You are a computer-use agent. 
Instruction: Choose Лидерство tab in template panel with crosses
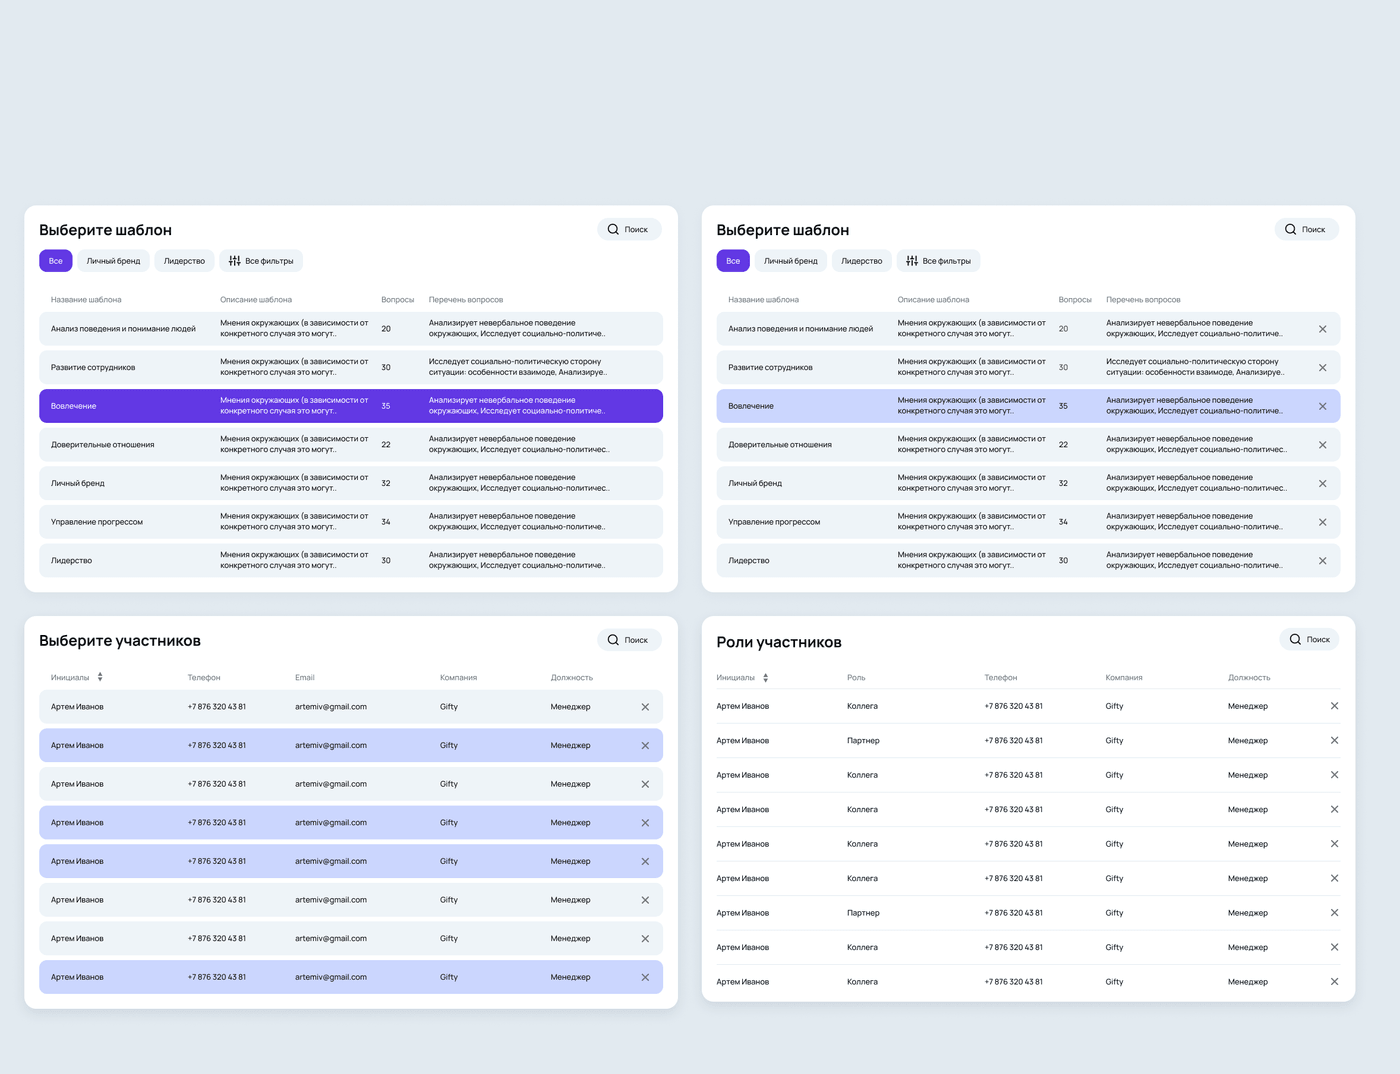tap(862, 261)
